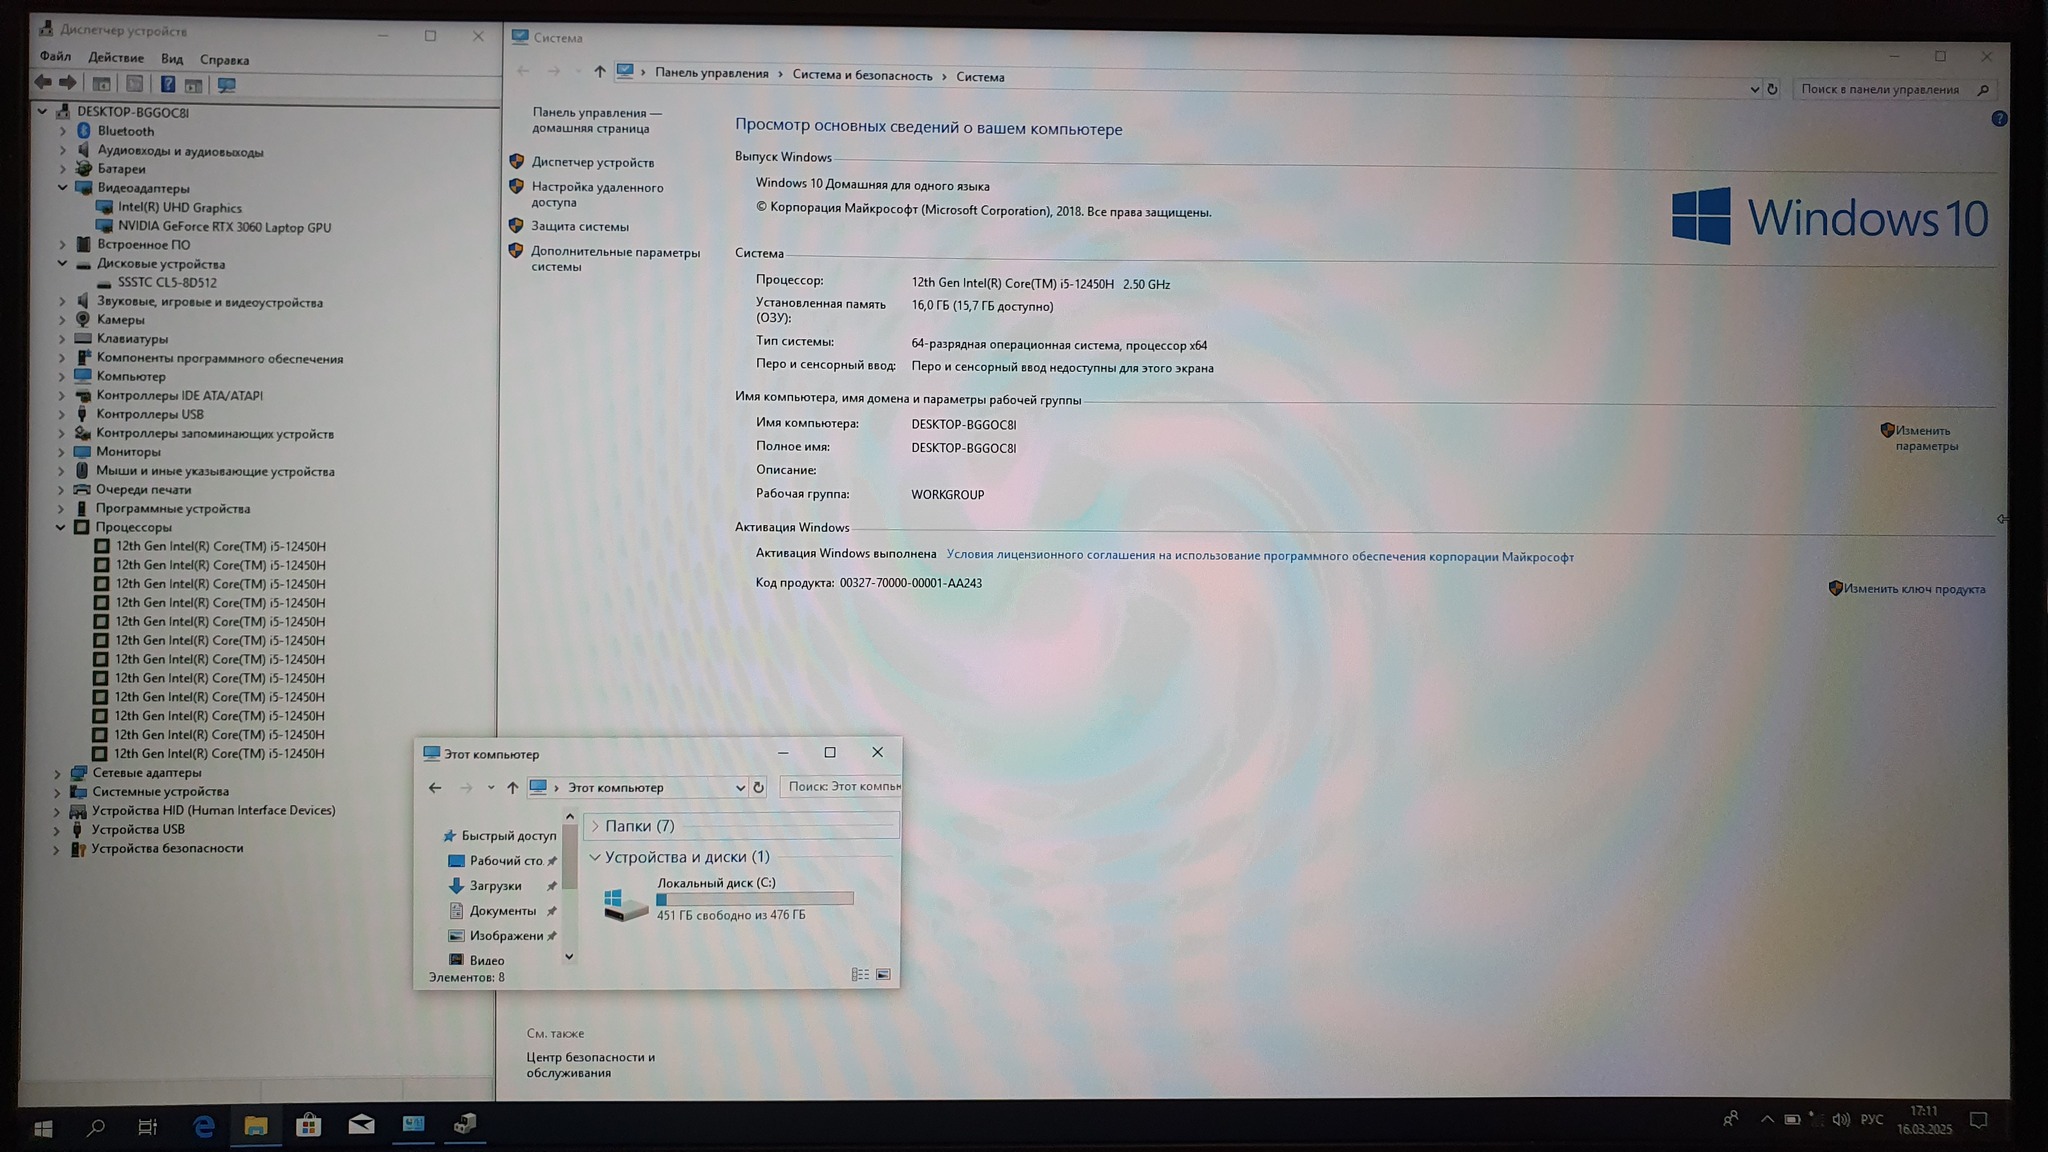The width and height of the screenshot is (2048, 1152).
Task: Collapse the Процессоры tree node
Action: click(x=60, y=527)
